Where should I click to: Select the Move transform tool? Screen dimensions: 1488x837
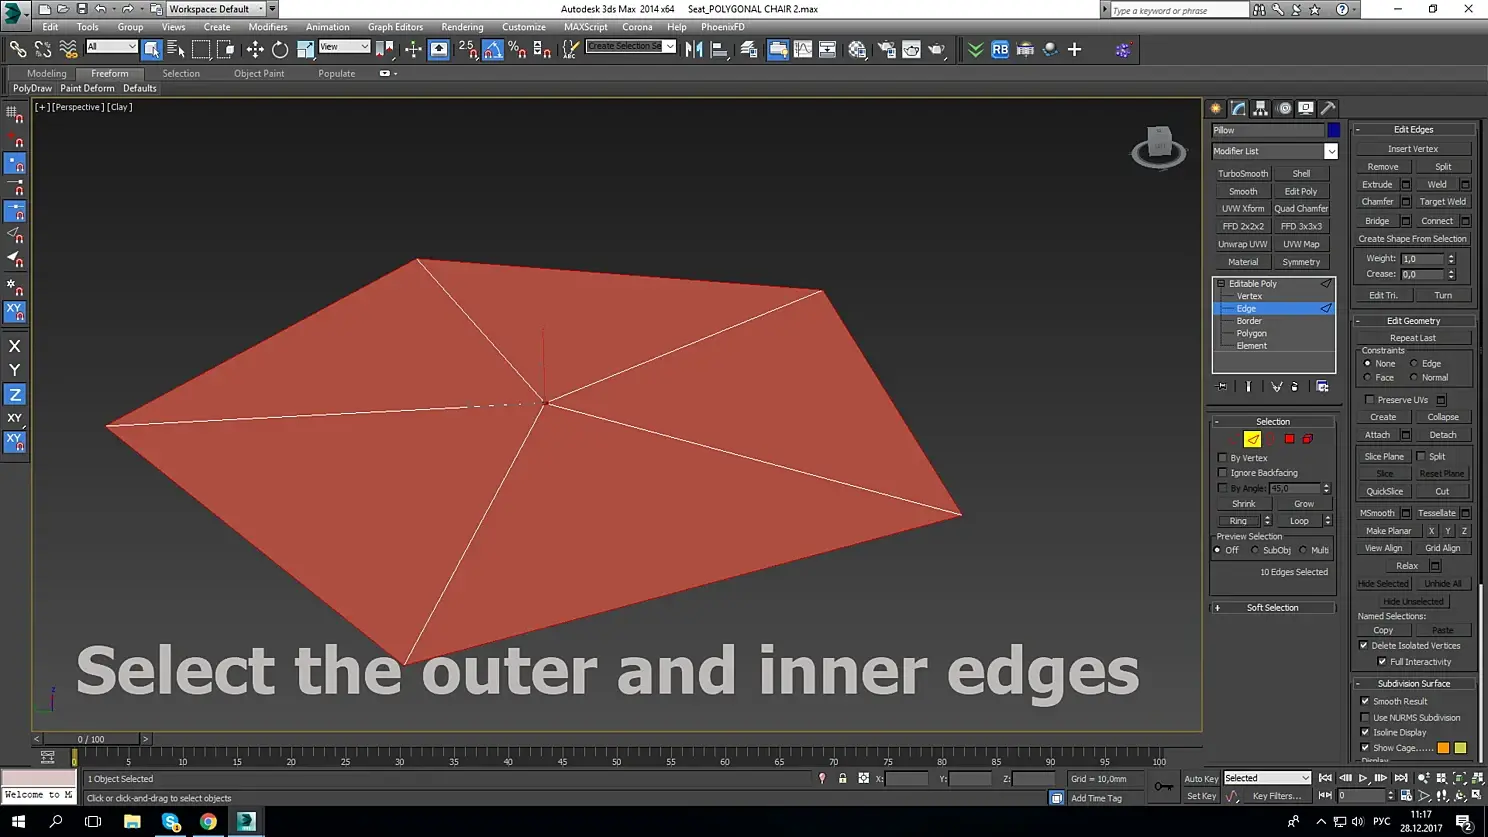[255, 49]
